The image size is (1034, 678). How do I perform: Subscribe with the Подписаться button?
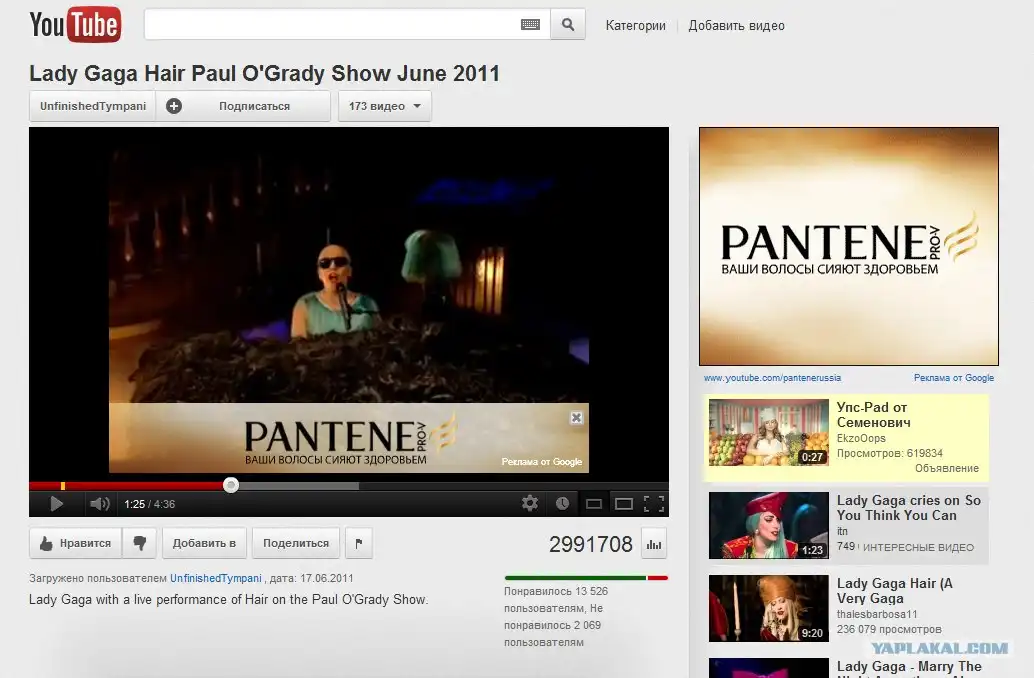coord(243,106)
